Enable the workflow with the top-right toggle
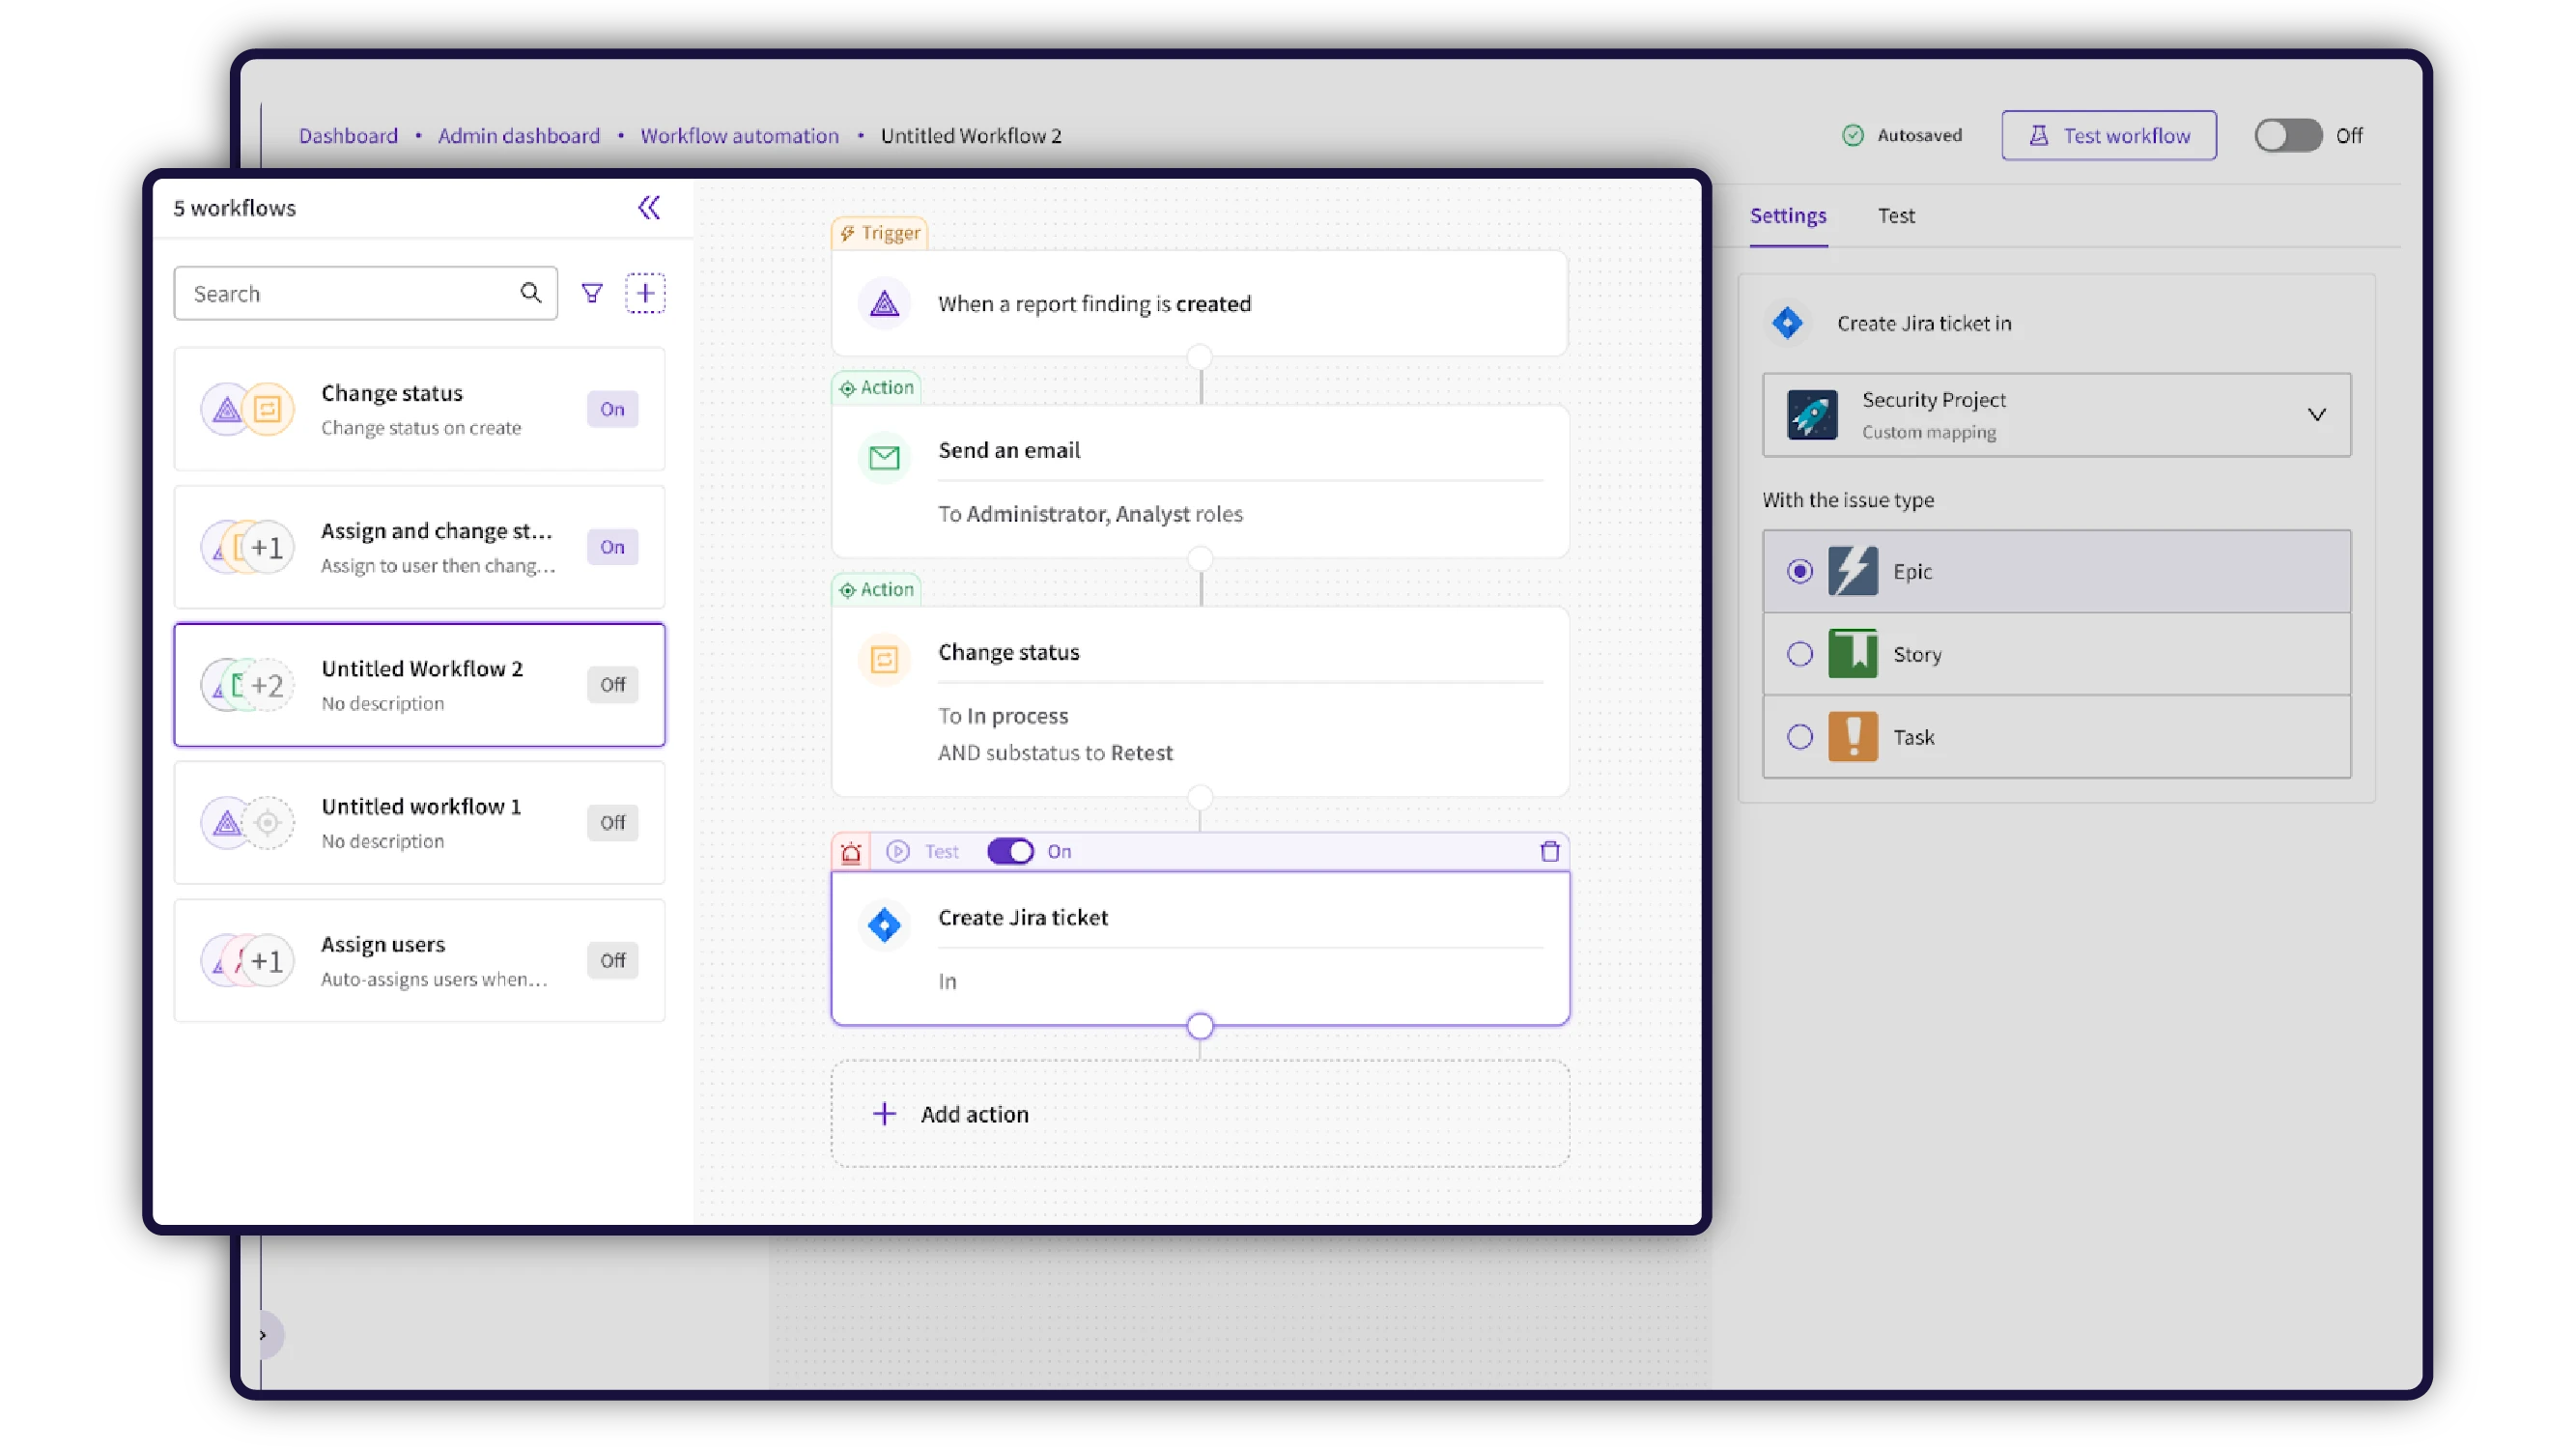This screenshot has height=1449, width=2576. tap(2287, 135)
